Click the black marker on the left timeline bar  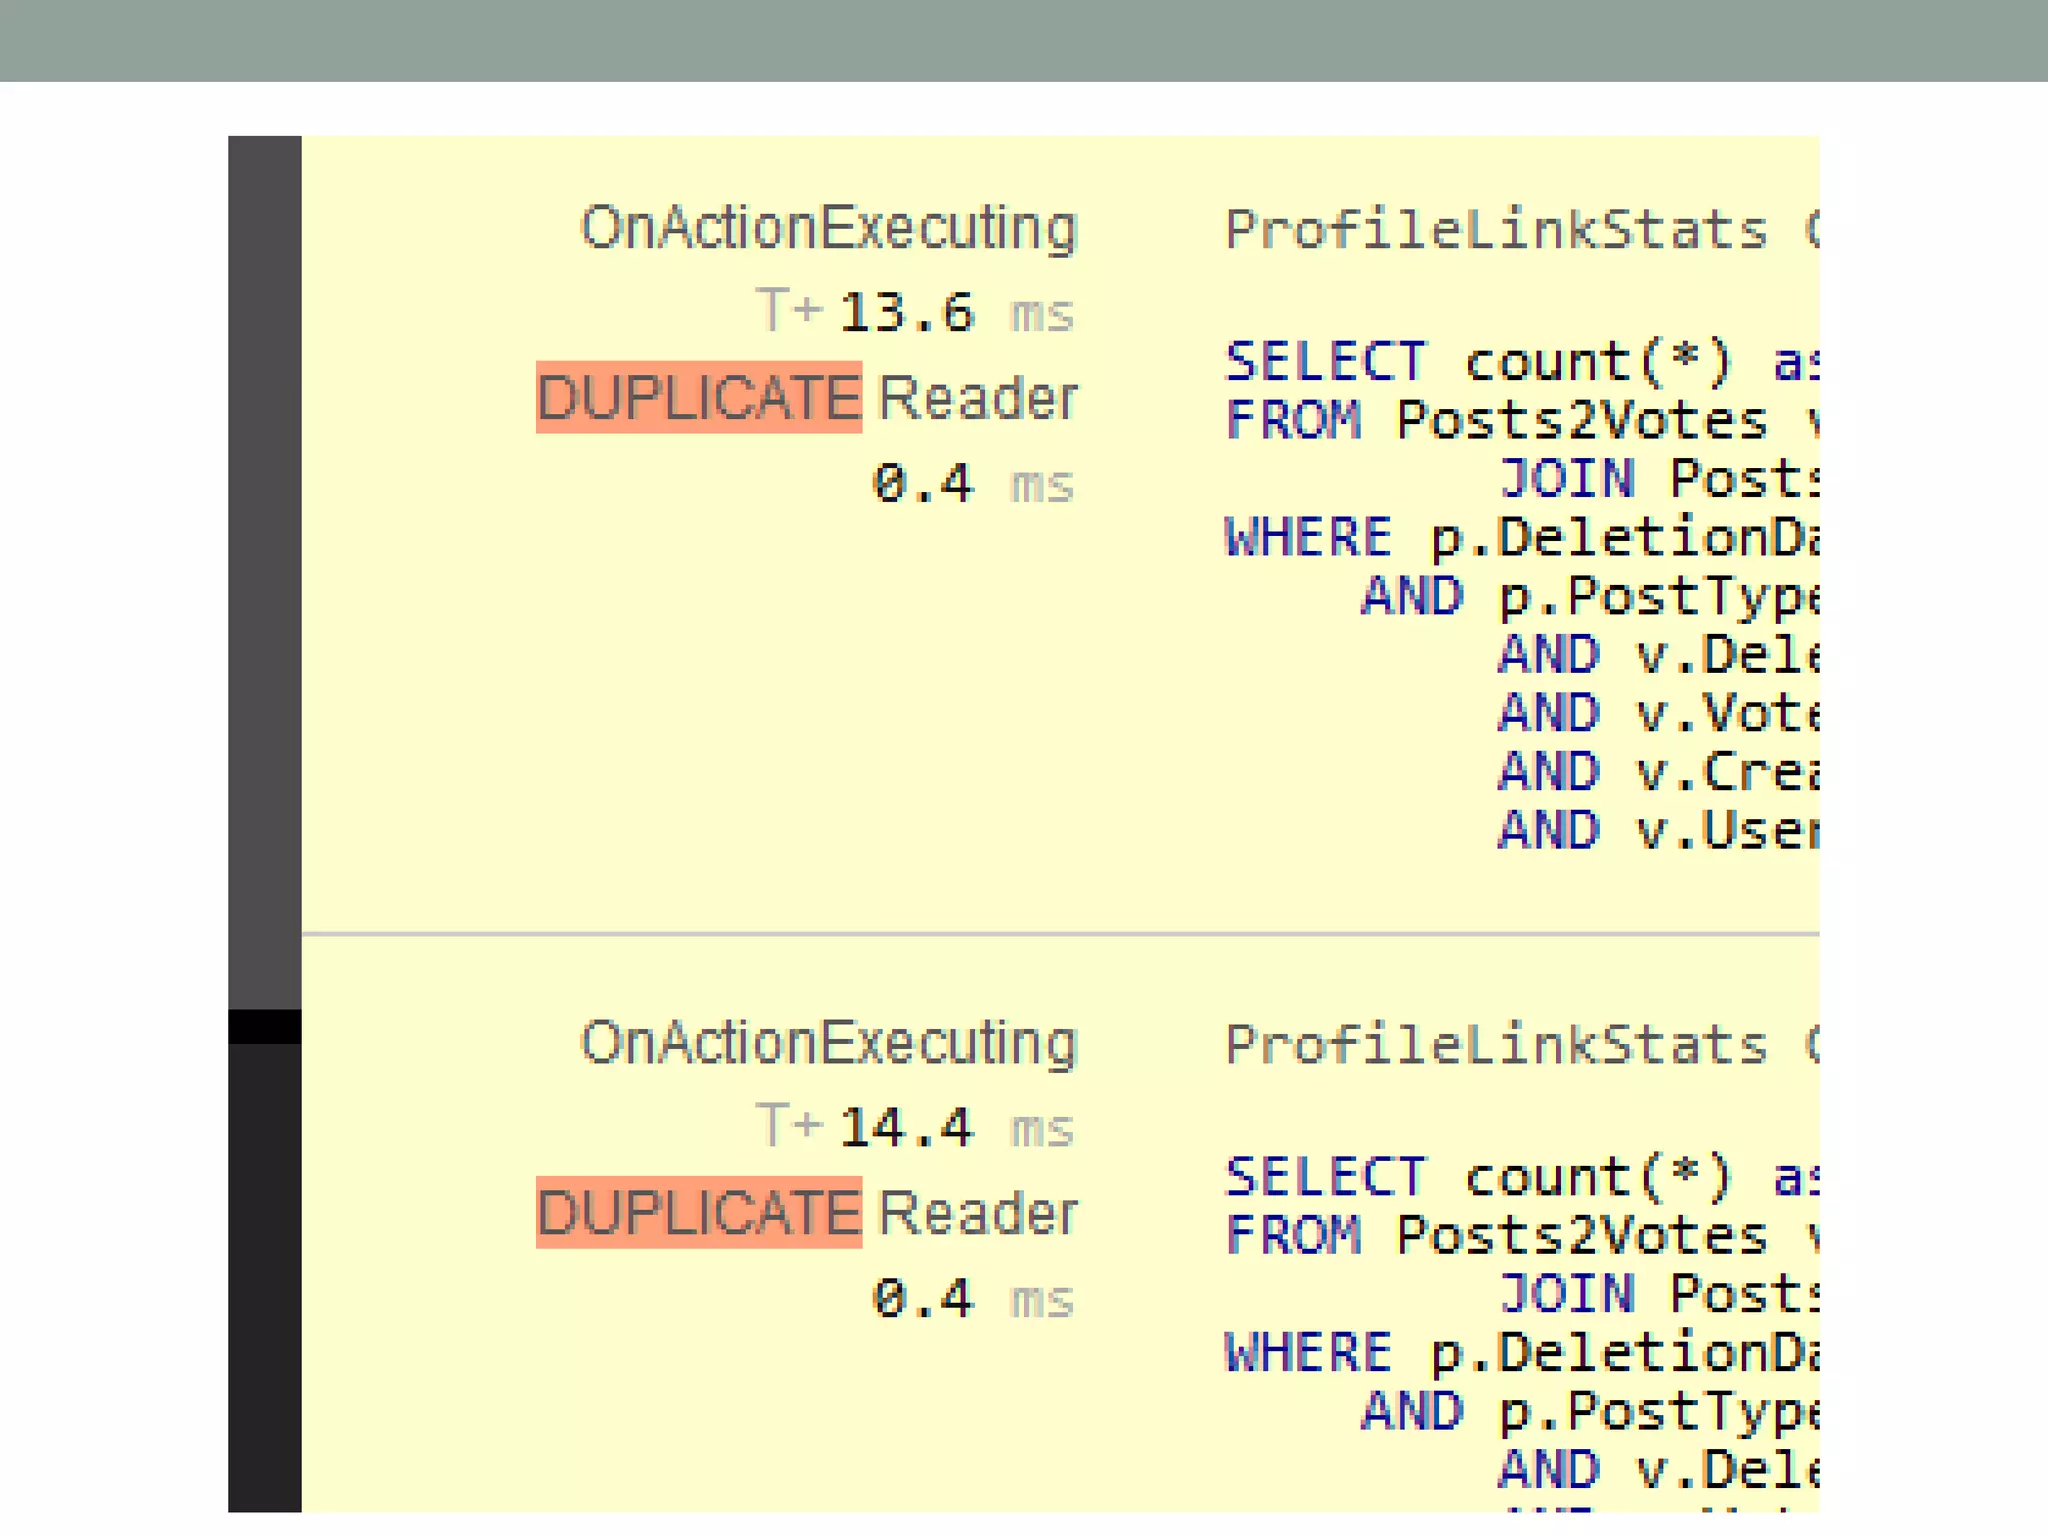coord(264,1026)
